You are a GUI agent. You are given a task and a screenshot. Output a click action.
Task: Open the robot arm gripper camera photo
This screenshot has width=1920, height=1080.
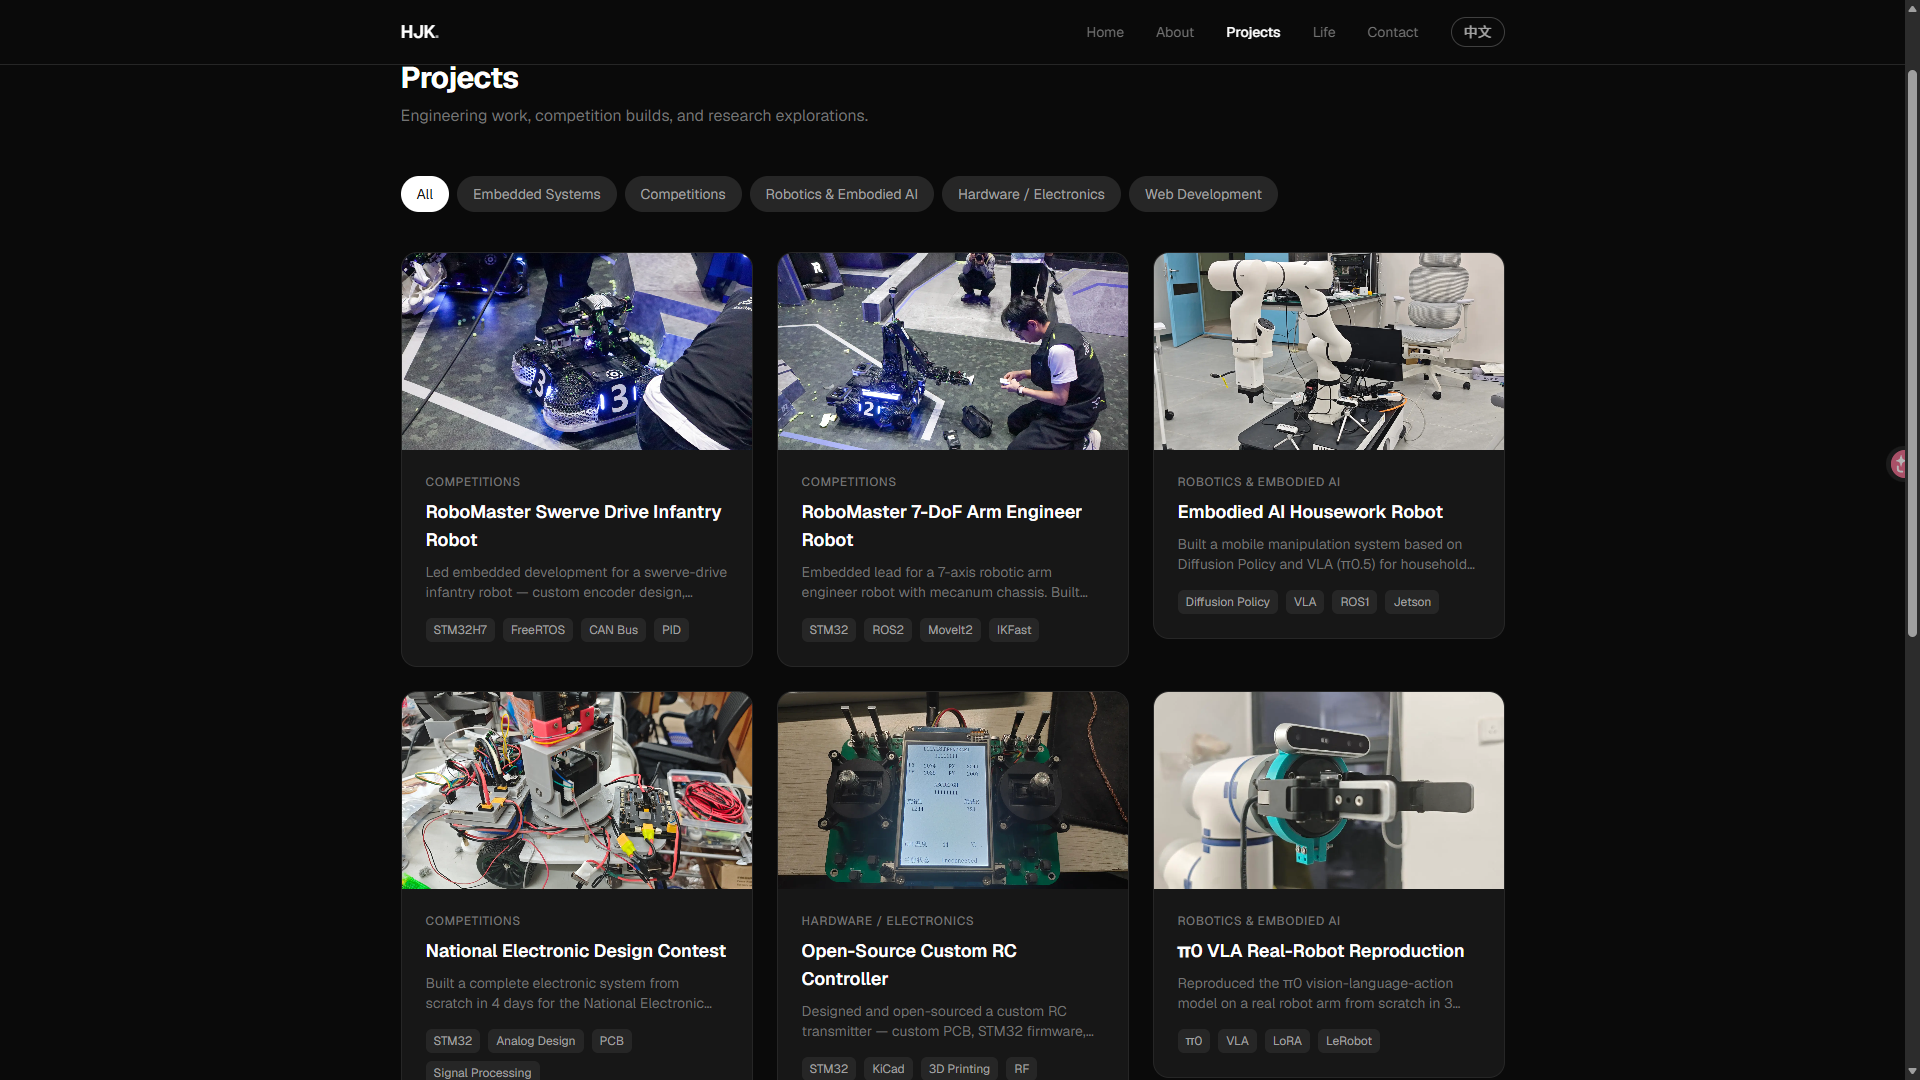[1329, 790]
